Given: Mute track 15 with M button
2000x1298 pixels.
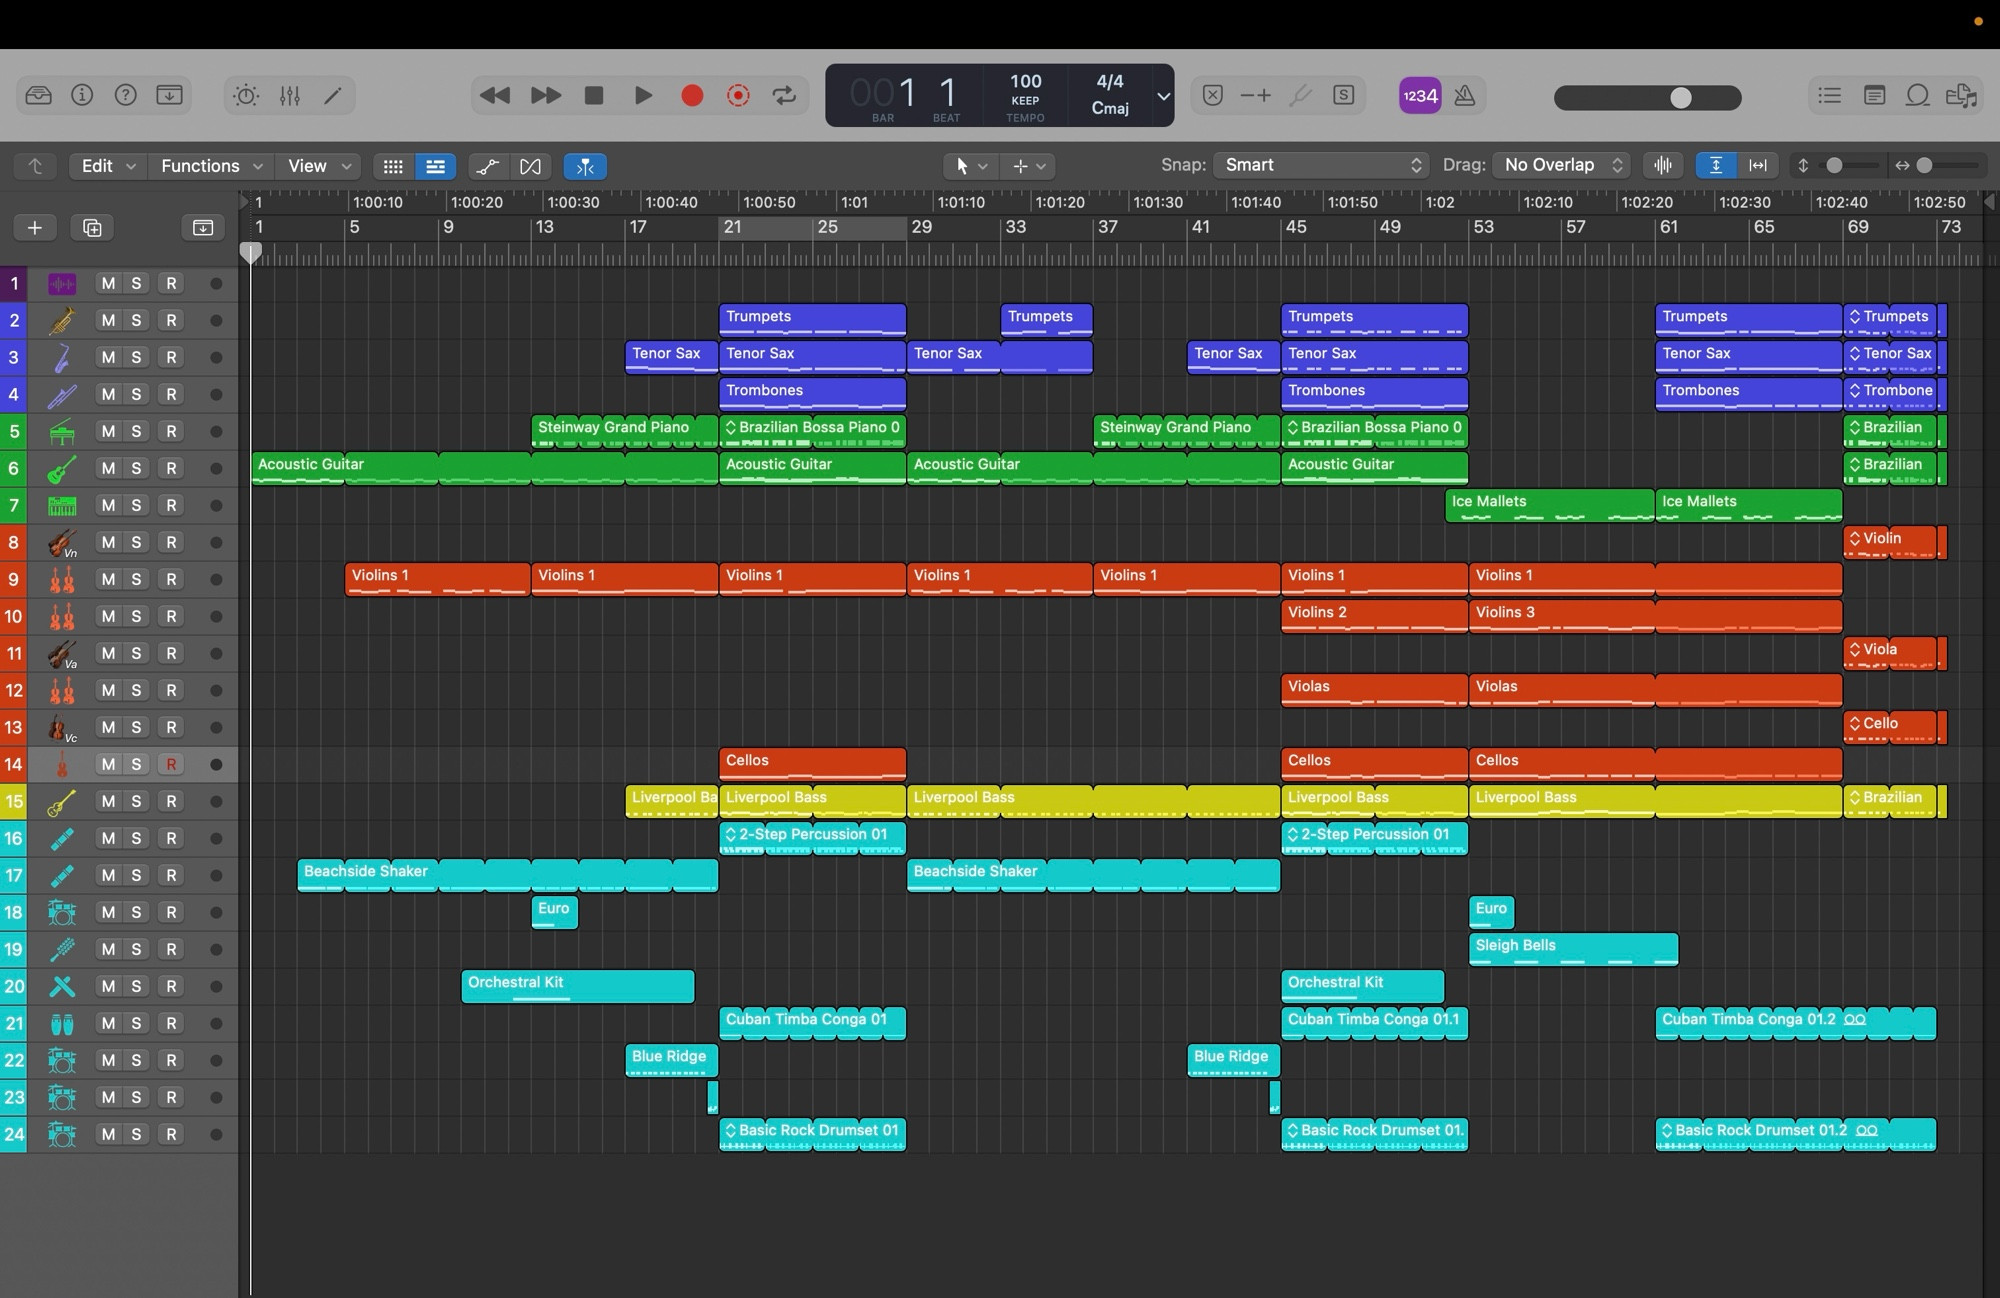Looking at the screenshot, I should pyautogui.click(x=108, y=802).
